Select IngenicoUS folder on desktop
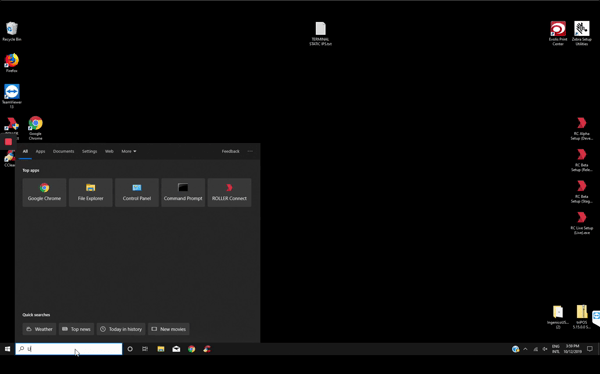Viewport: 600px width, 374px height. [x=558, y=317]
